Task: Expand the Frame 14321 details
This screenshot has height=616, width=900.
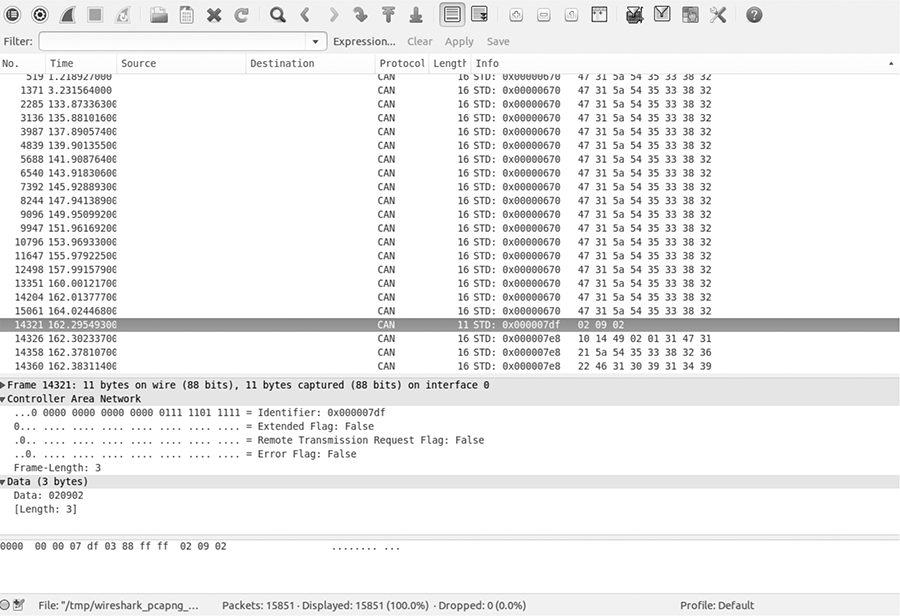Action: pyautogui.click(x=4, y=385)
